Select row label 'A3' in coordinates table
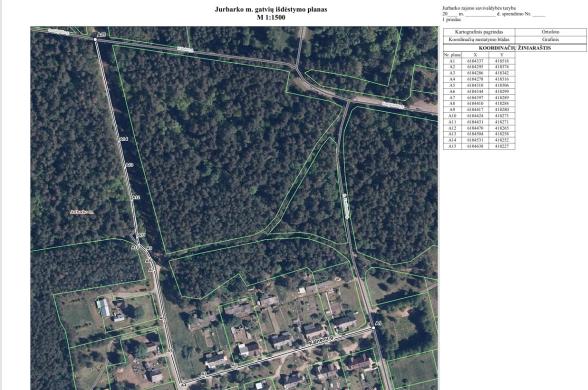 tap(452, 73)
